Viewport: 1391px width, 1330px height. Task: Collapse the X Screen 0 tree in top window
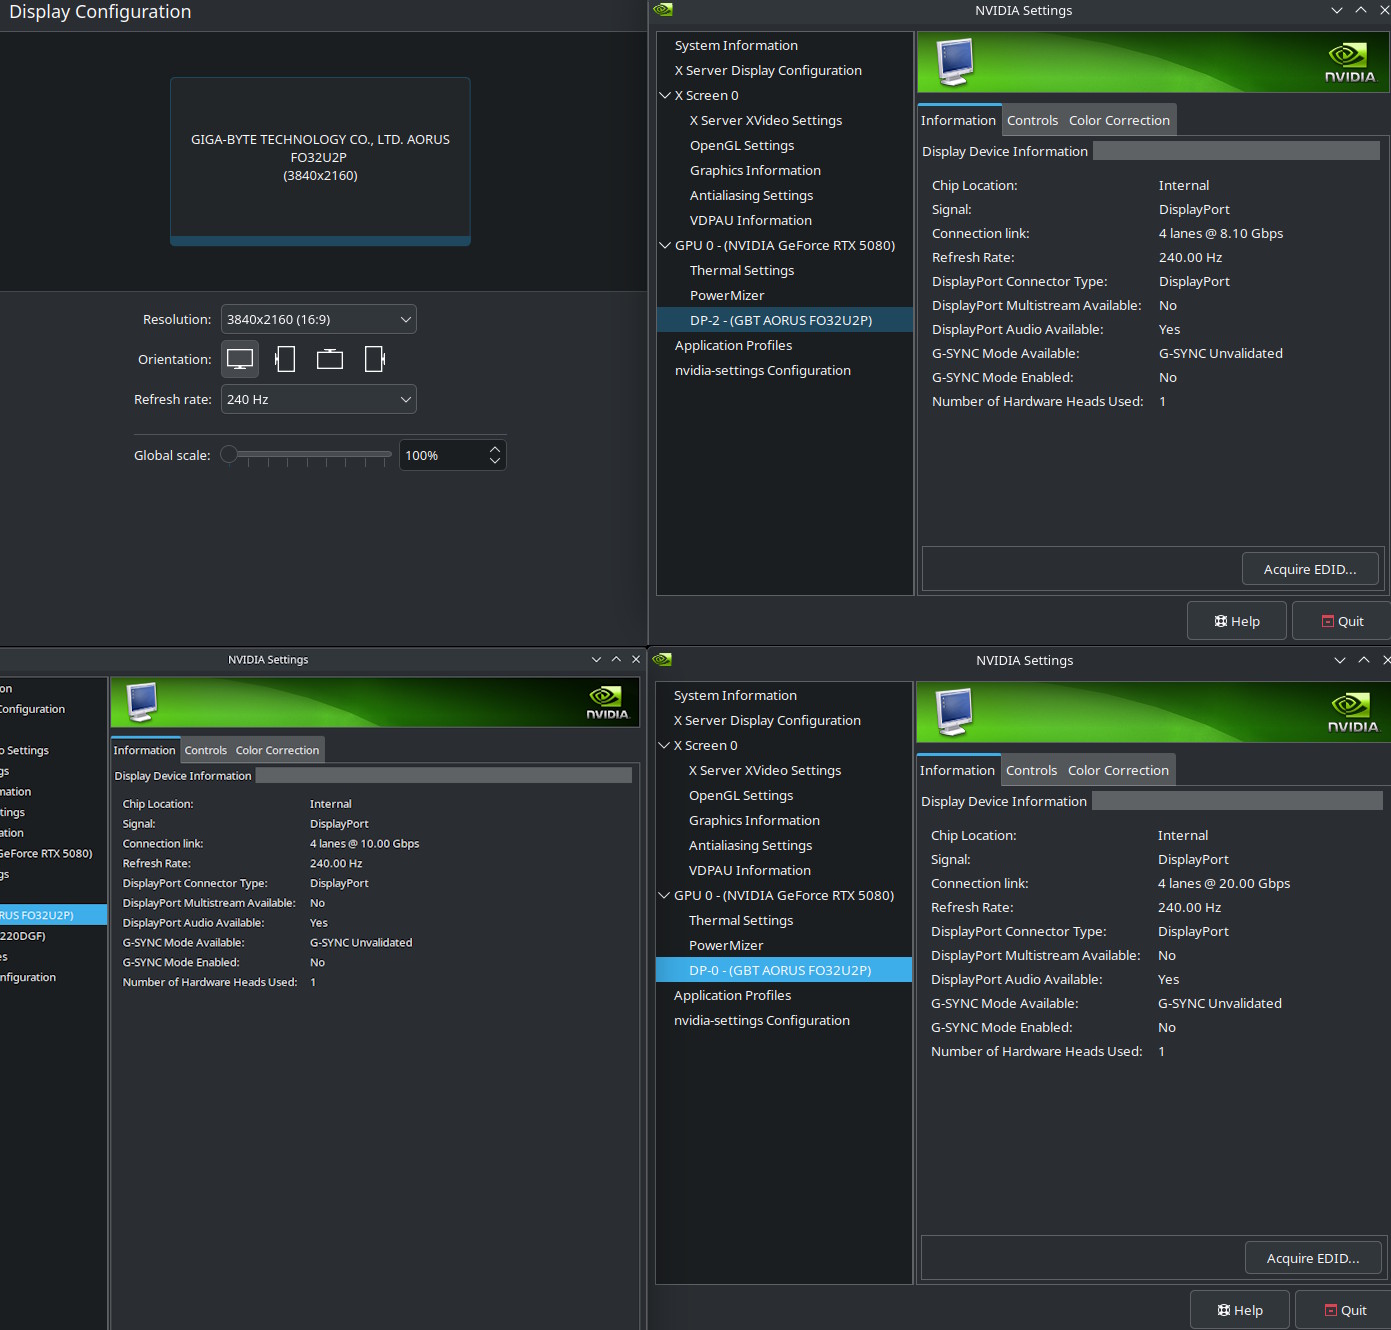(665, 96)
